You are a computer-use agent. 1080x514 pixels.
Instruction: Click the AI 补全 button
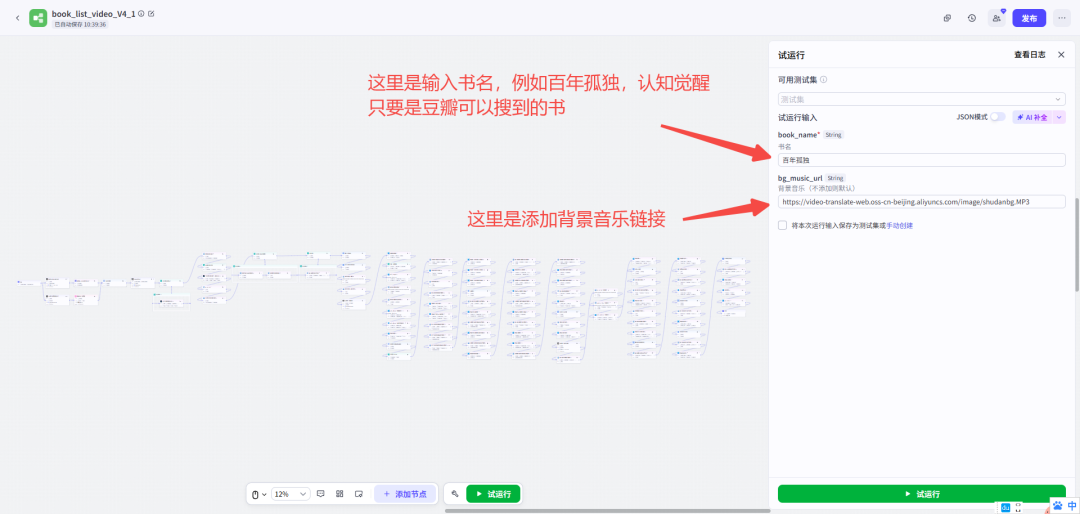(x=1032, y=117)
